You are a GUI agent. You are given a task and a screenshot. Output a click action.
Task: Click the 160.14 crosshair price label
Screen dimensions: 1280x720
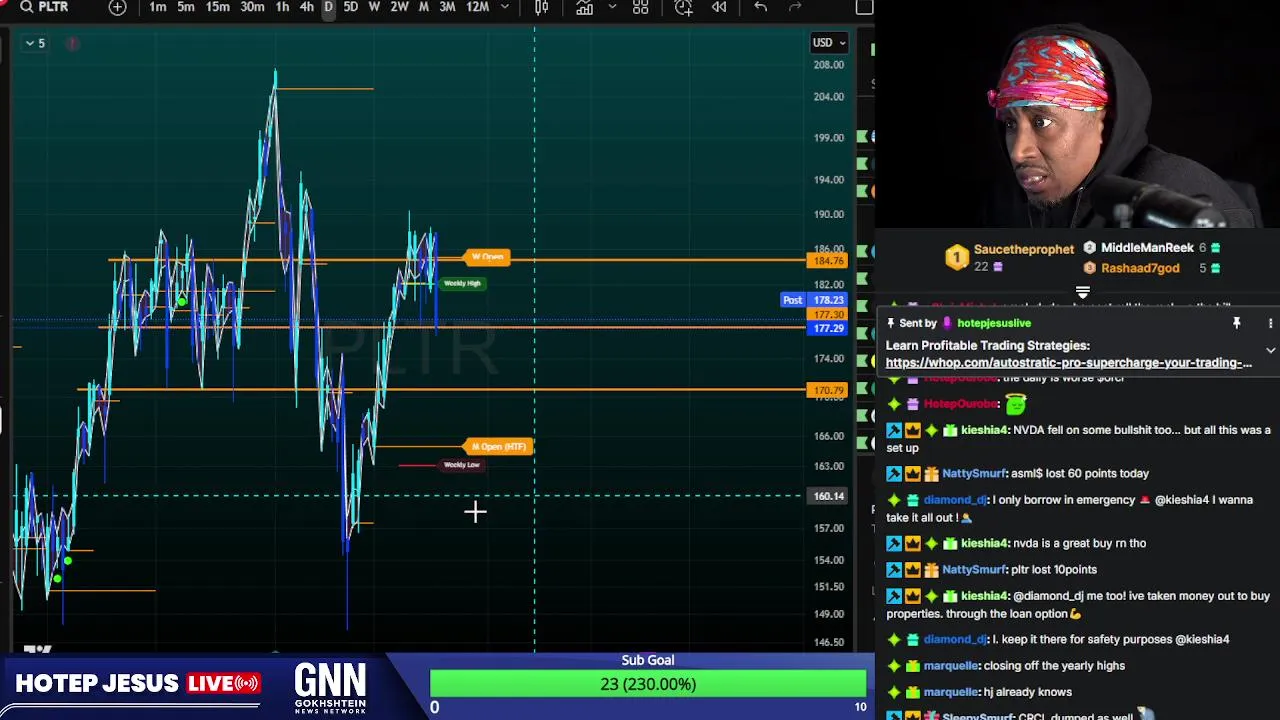827,496
